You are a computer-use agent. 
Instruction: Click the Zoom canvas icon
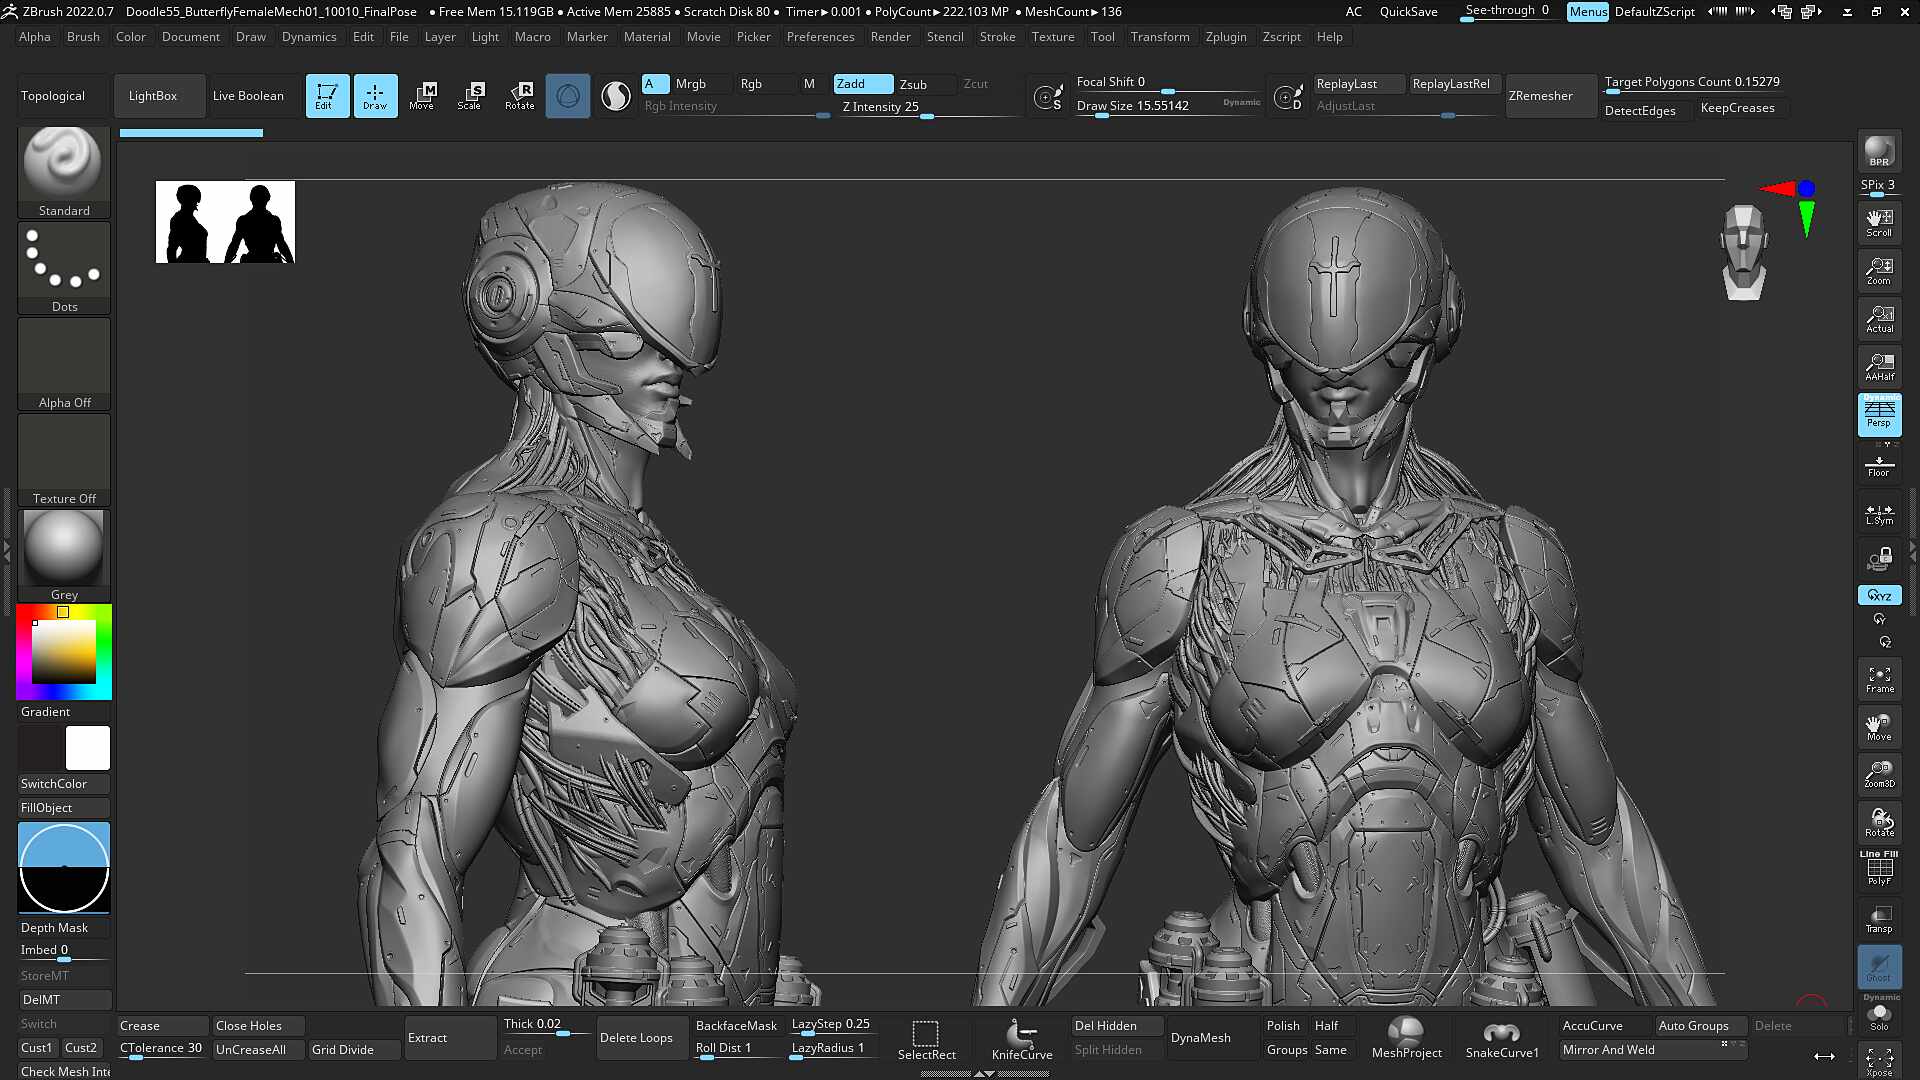[x=1879, y=271]
